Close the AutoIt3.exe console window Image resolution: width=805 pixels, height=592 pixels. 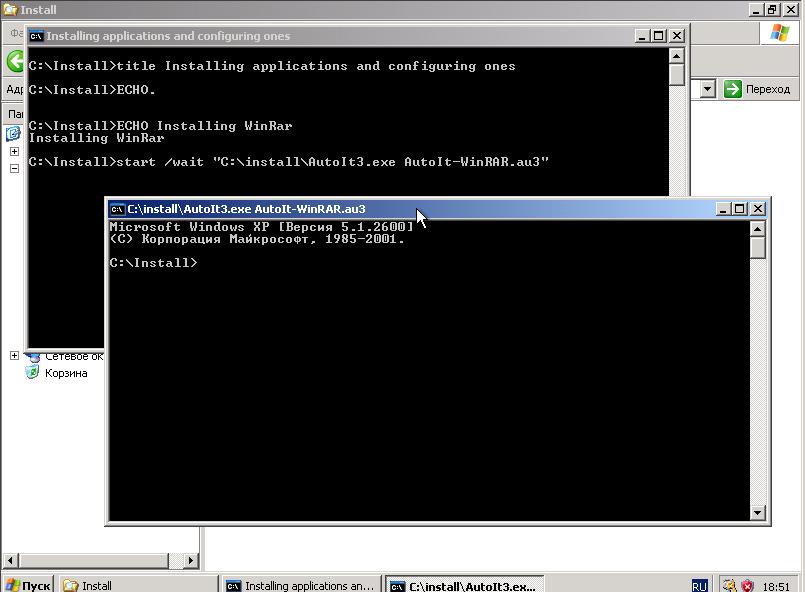click(758, 209)
